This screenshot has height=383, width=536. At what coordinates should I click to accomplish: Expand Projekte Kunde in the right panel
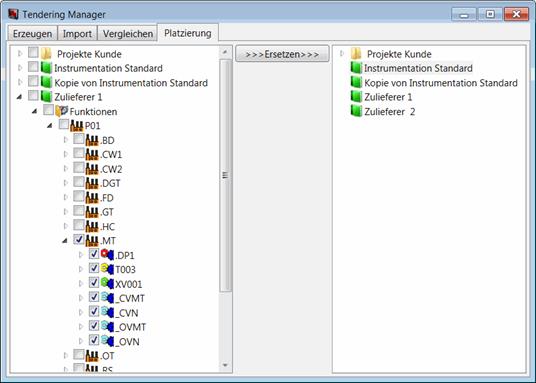341,53
